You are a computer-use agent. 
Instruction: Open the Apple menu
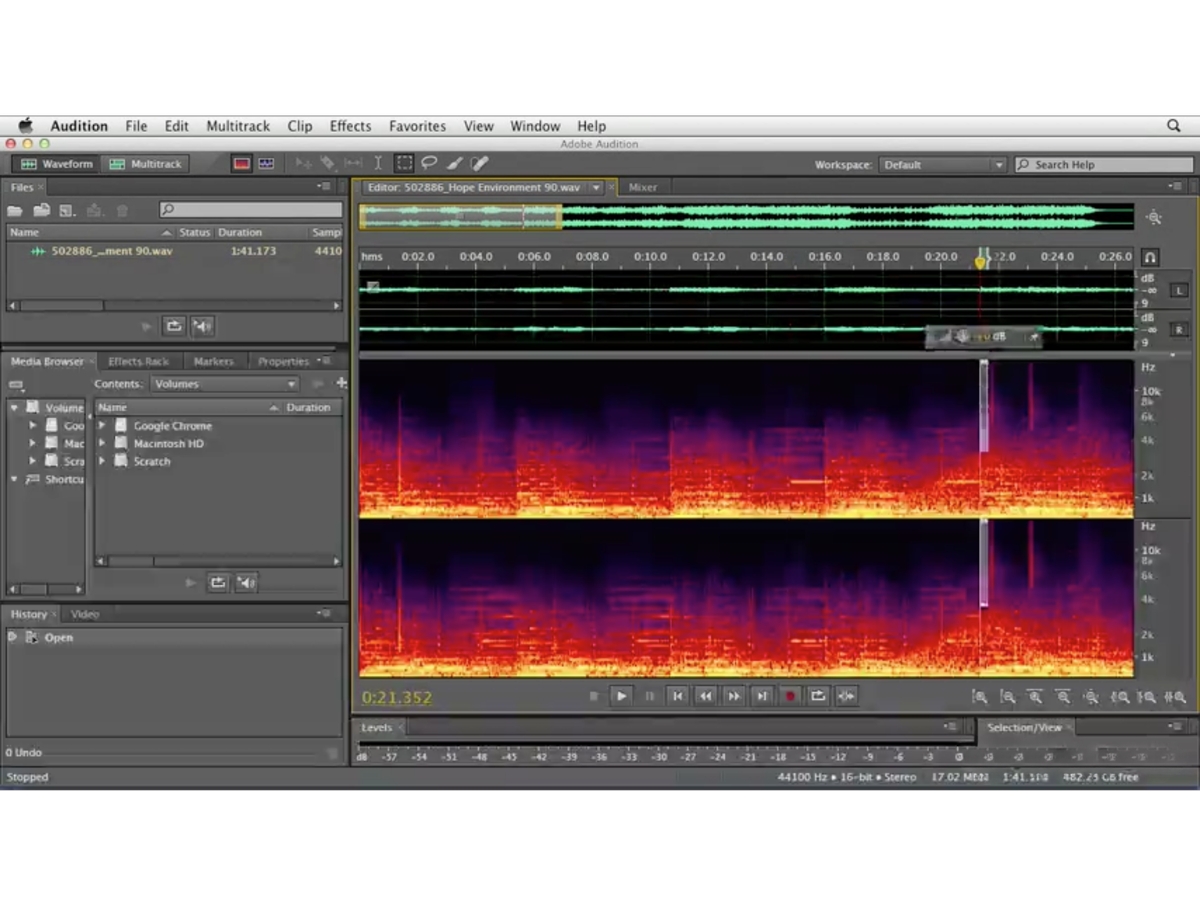click(25, 126)
